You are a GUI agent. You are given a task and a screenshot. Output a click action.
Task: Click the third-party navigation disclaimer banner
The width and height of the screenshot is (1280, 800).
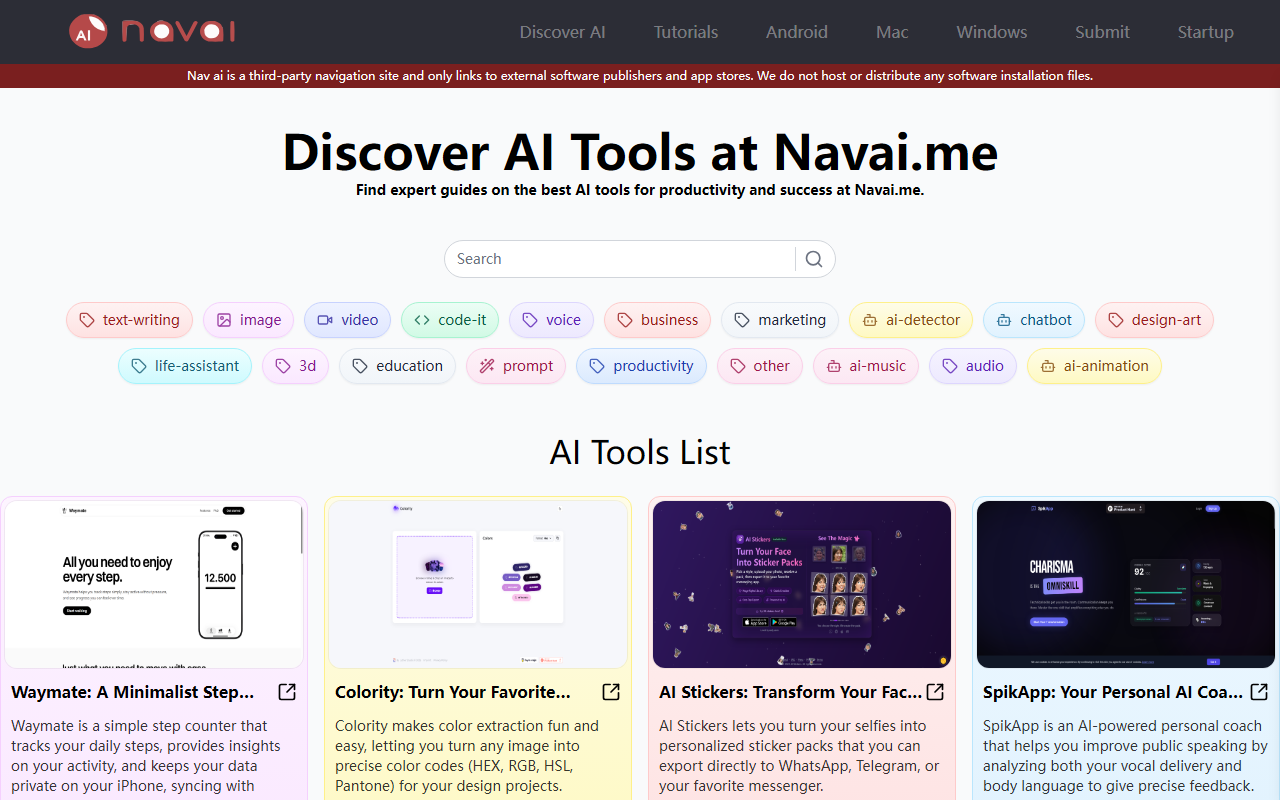tap(640, 76)
